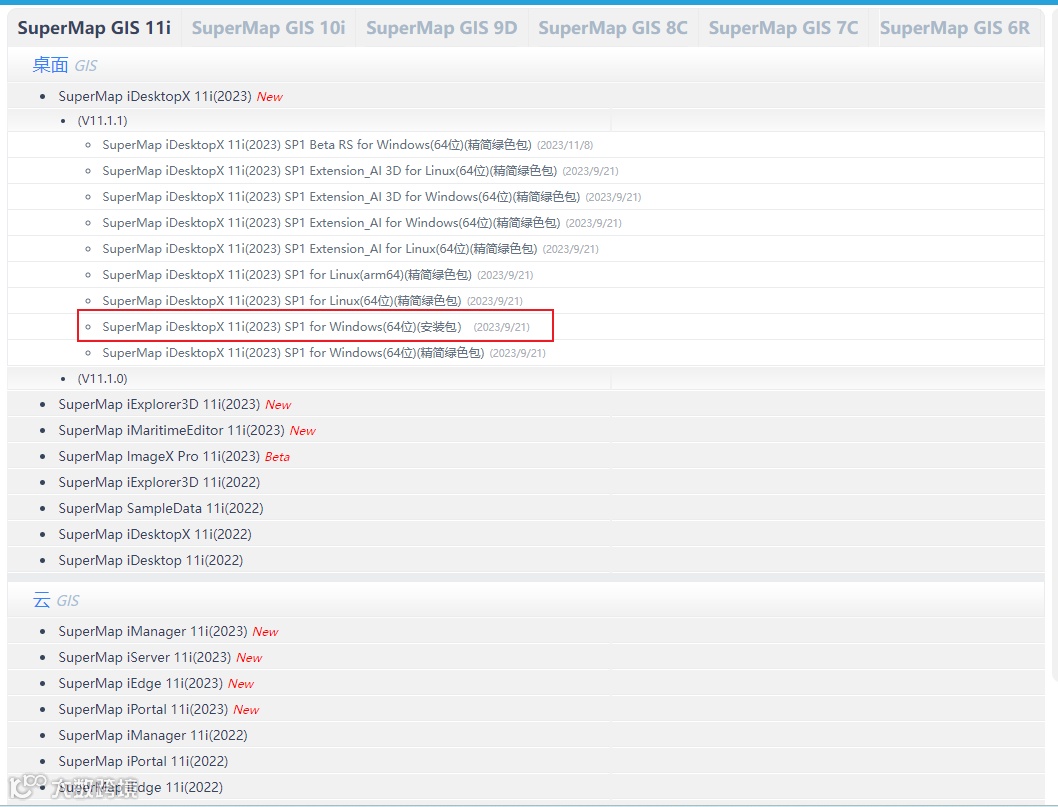Open the SuperMap GIS 6R tab

click(x=955, y=28)
